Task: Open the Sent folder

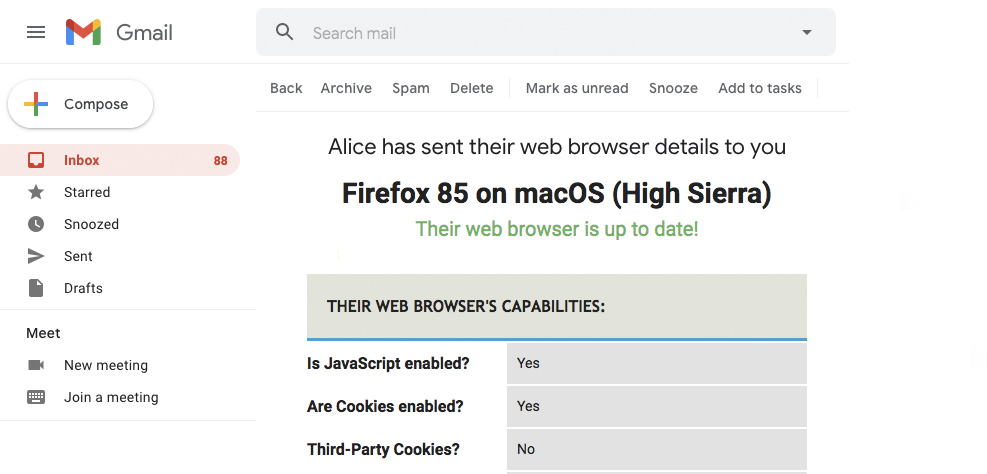Action: (78, 256)
